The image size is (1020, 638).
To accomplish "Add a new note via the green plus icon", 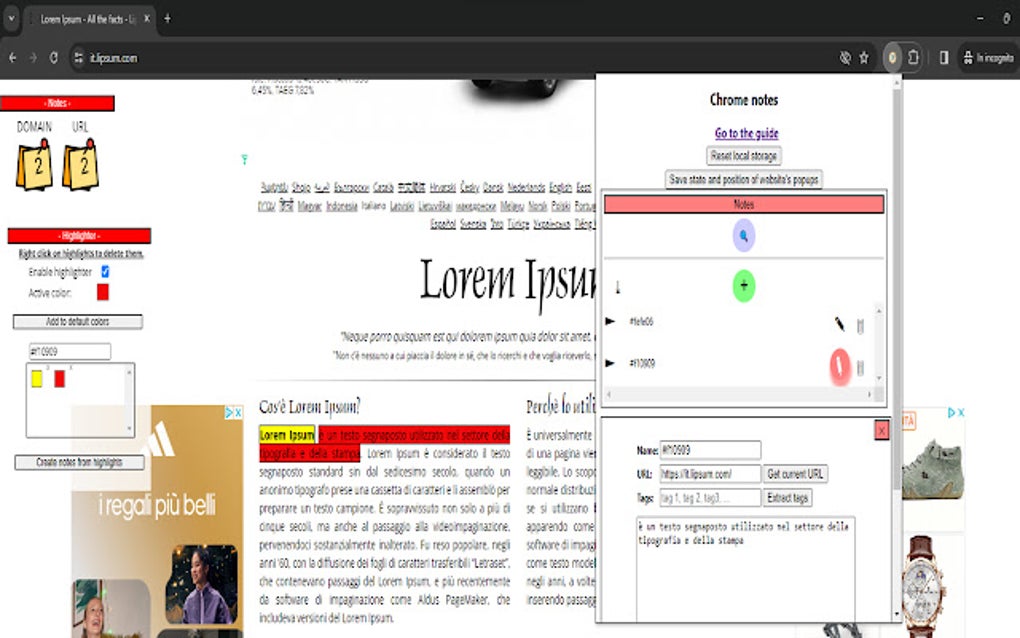I will pos(744,285).
